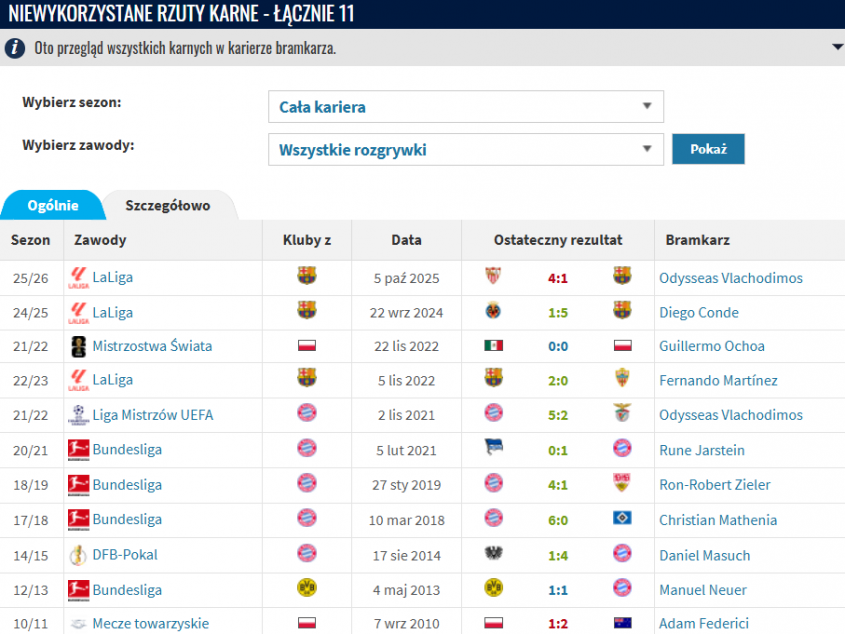Collapse the info panel with the arrow
Viewport: 845px width, 634px height.
tap(836, 48)
